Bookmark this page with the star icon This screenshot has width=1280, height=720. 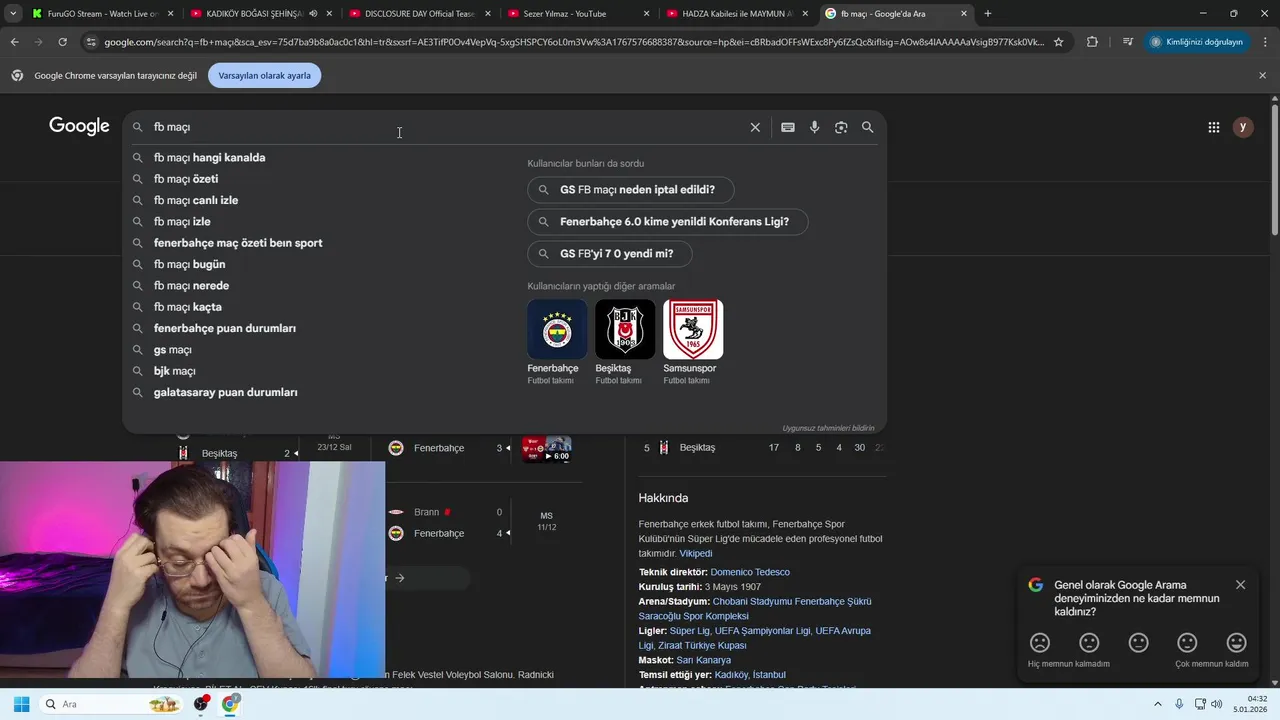[x=1059, y=42]
